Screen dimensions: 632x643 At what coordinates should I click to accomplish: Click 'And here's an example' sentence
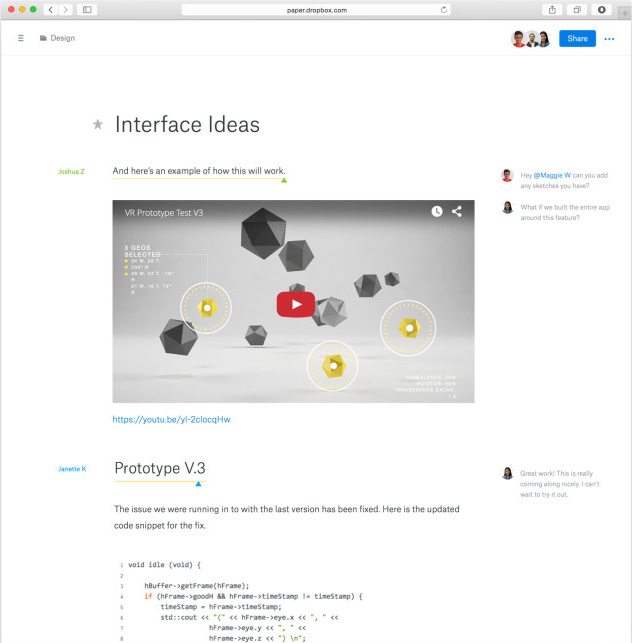click(199, 171)
